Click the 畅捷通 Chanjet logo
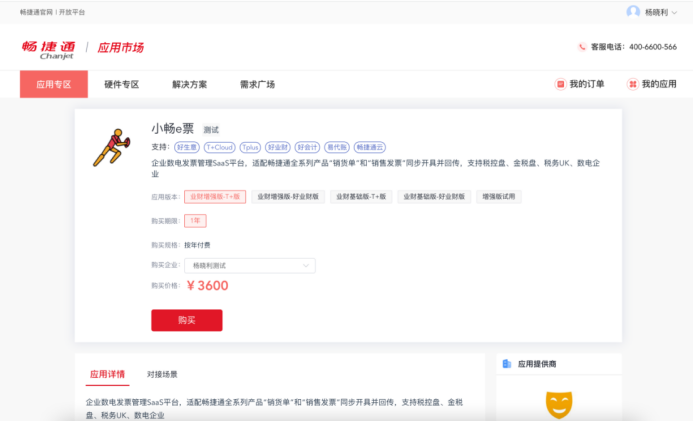693x422 pixels. point(48,50)
